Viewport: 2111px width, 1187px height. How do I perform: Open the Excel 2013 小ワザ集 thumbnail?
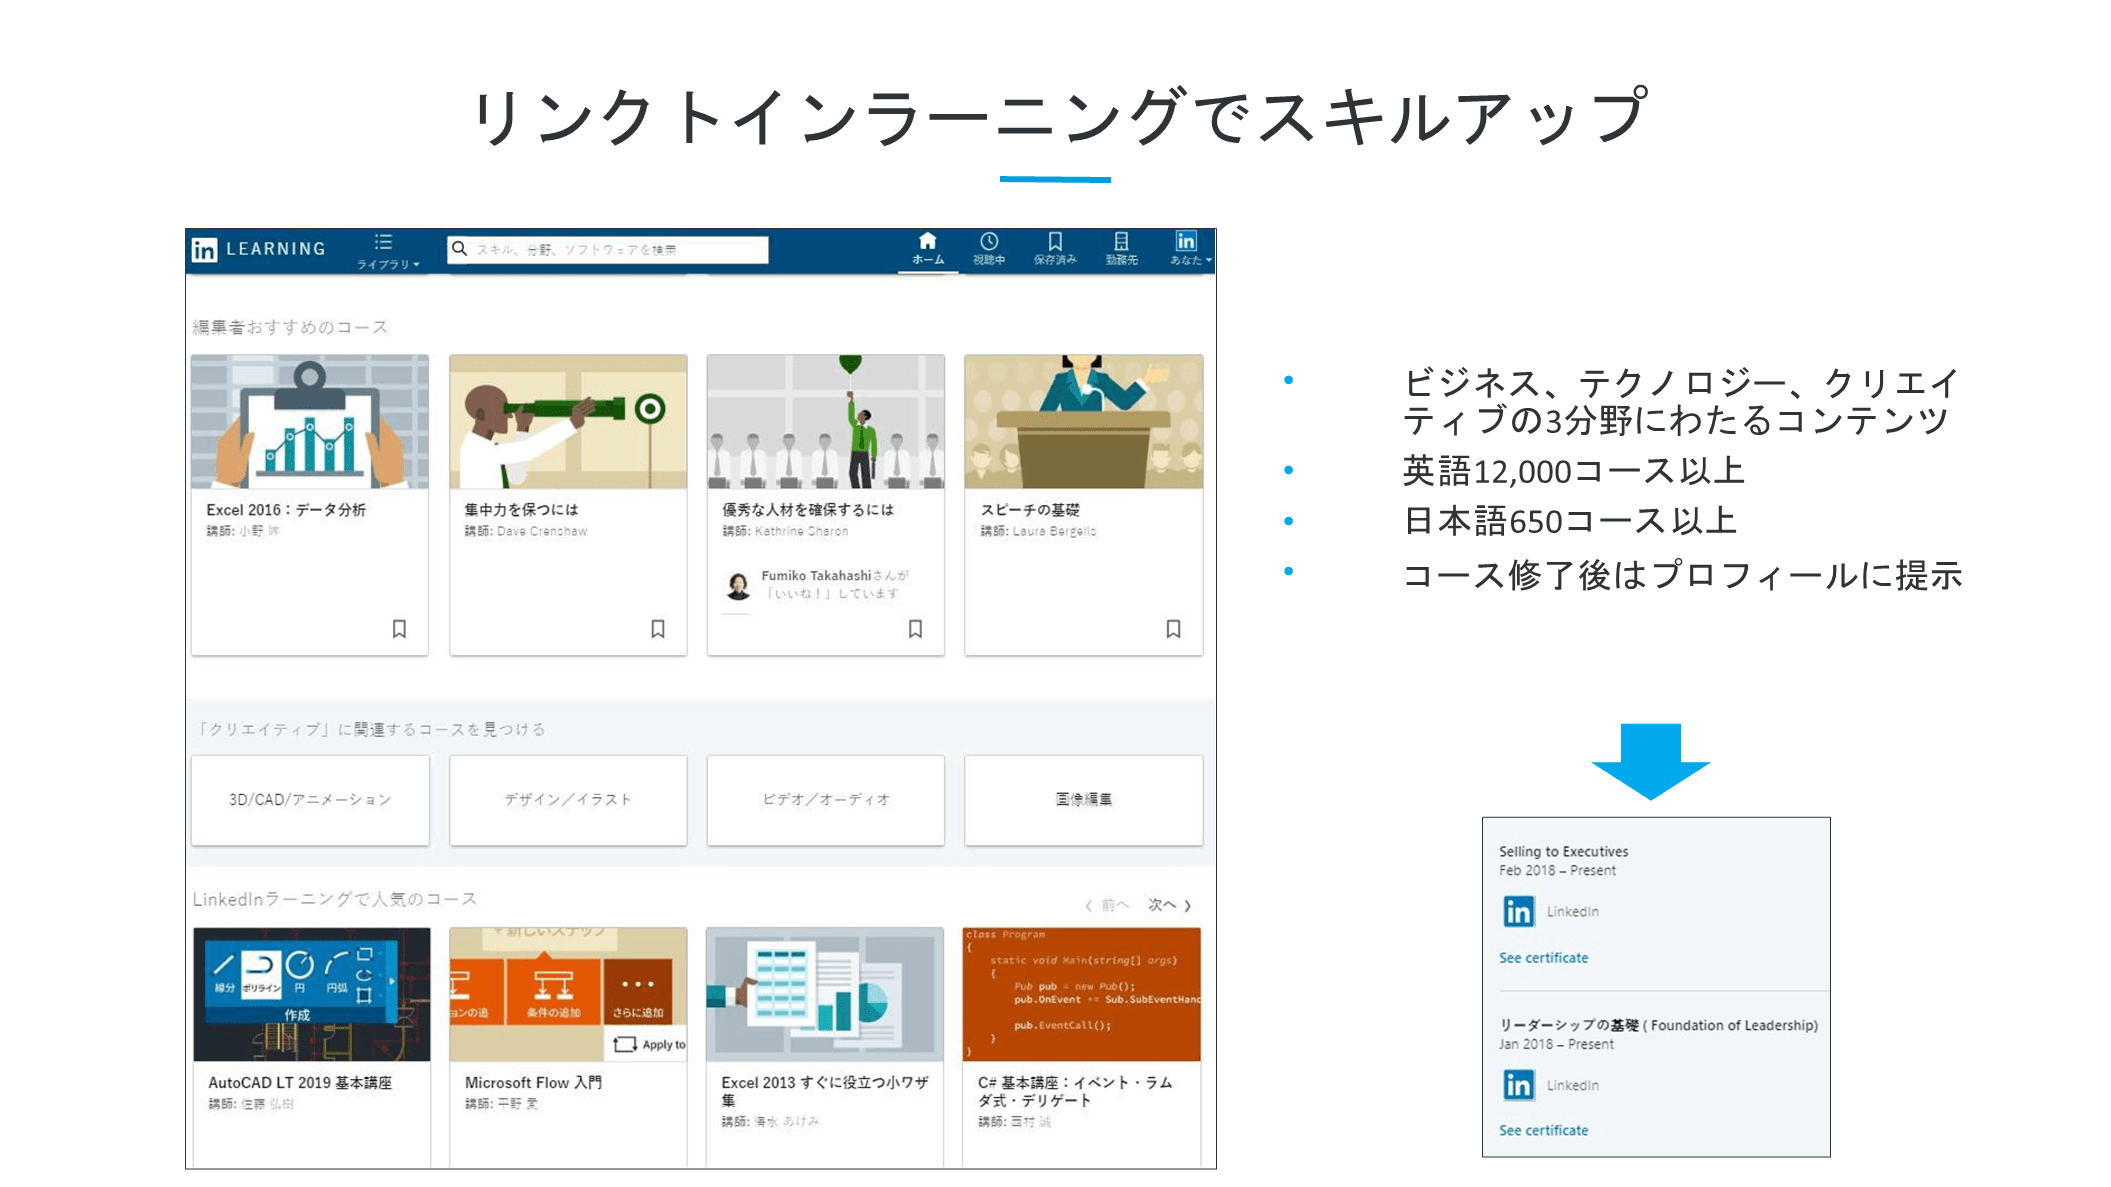click(x=825, y=995)
